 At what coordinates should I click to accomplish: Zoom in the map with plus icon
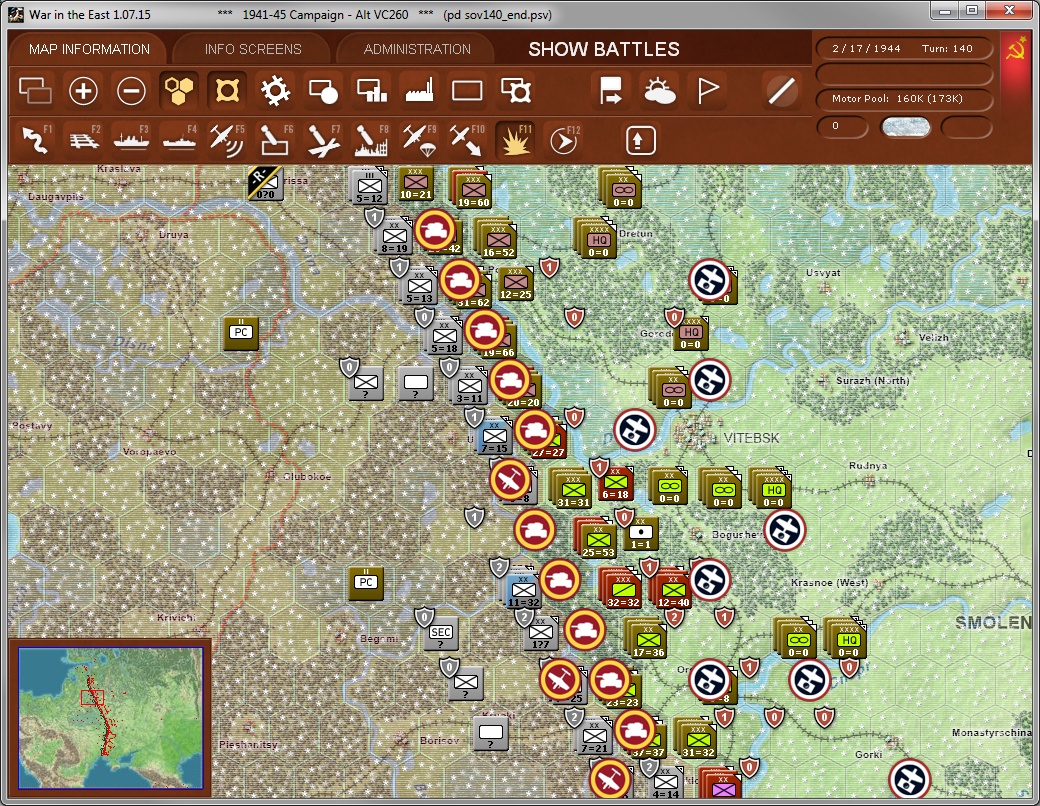84,90
